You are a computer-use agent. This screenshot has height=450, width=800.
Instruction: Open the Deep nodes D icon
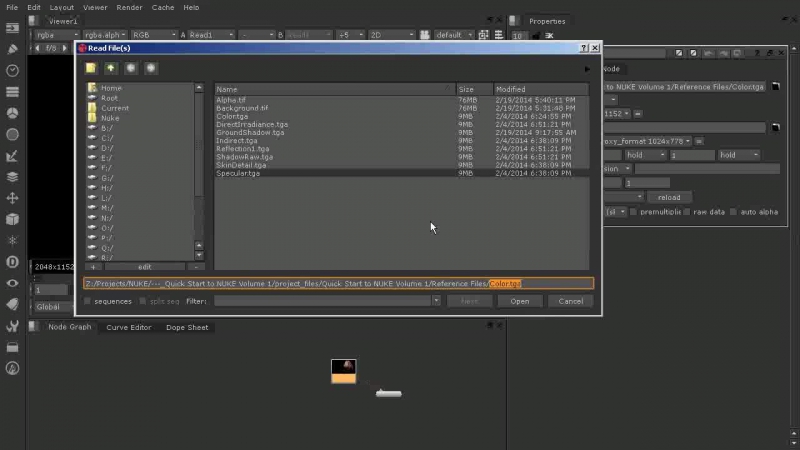pos(12,262)
